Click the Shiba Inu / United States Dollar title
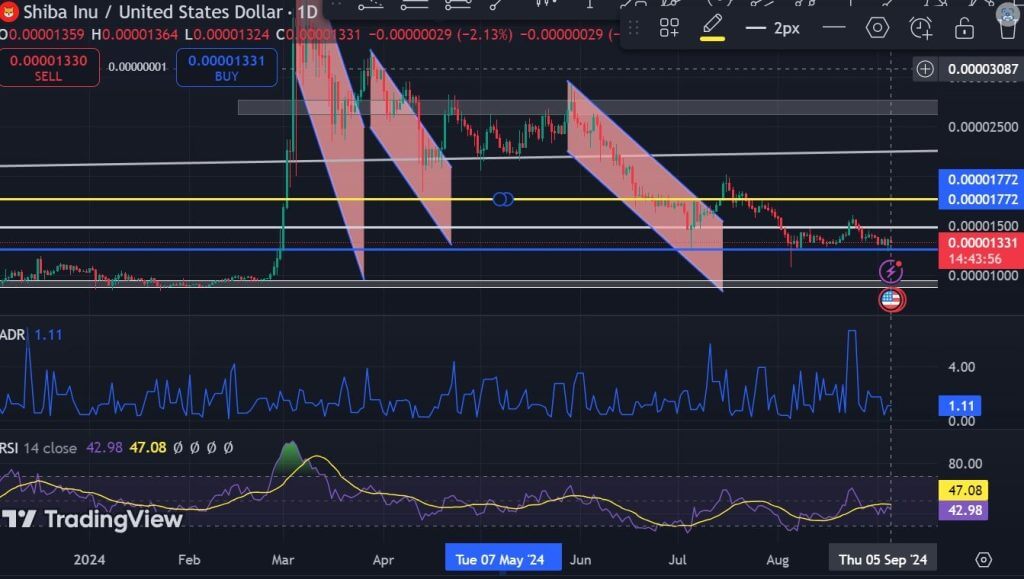 coord(153,12)
